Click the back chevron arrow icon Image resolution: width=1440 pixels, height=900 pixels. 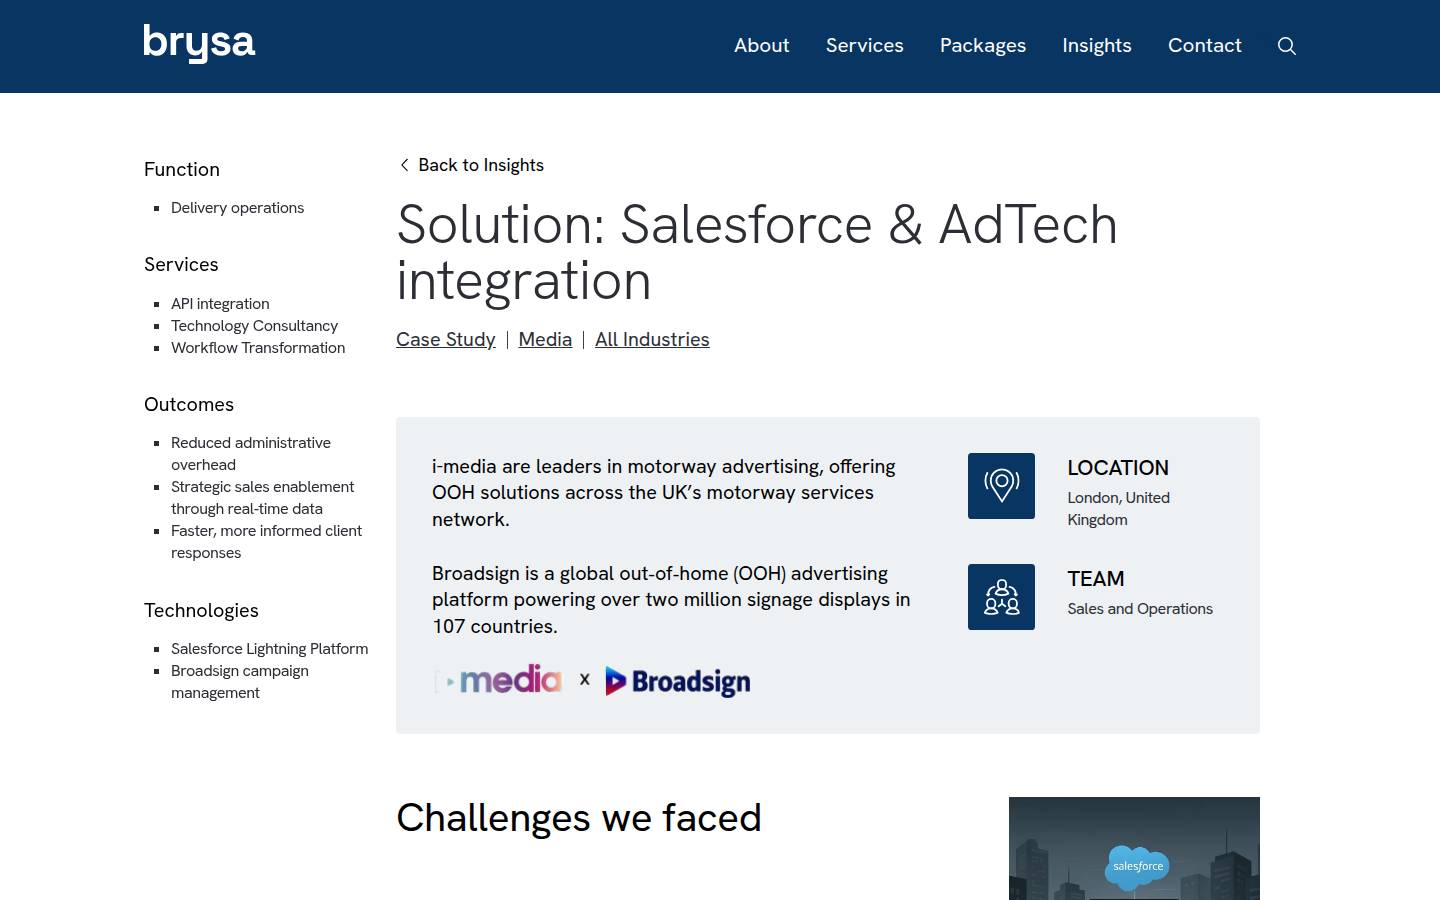pos(404,165)
